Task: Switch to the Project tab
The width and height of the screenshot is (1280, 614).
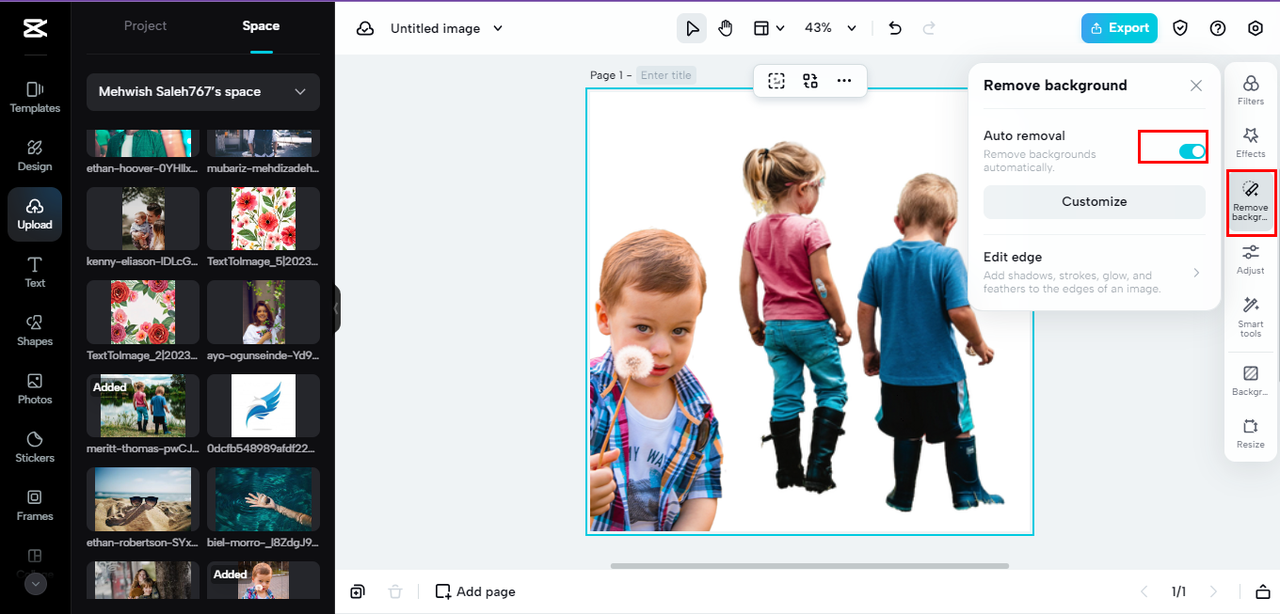Action: pyautogui.click(x=145, y=26)
